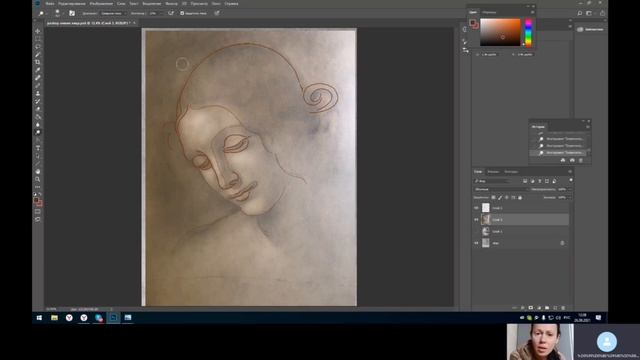Image resolution: width=640 pixels, height=360 pixels.
Task: Toggle lock image pixels brush icon
Action: pos(500,198)
